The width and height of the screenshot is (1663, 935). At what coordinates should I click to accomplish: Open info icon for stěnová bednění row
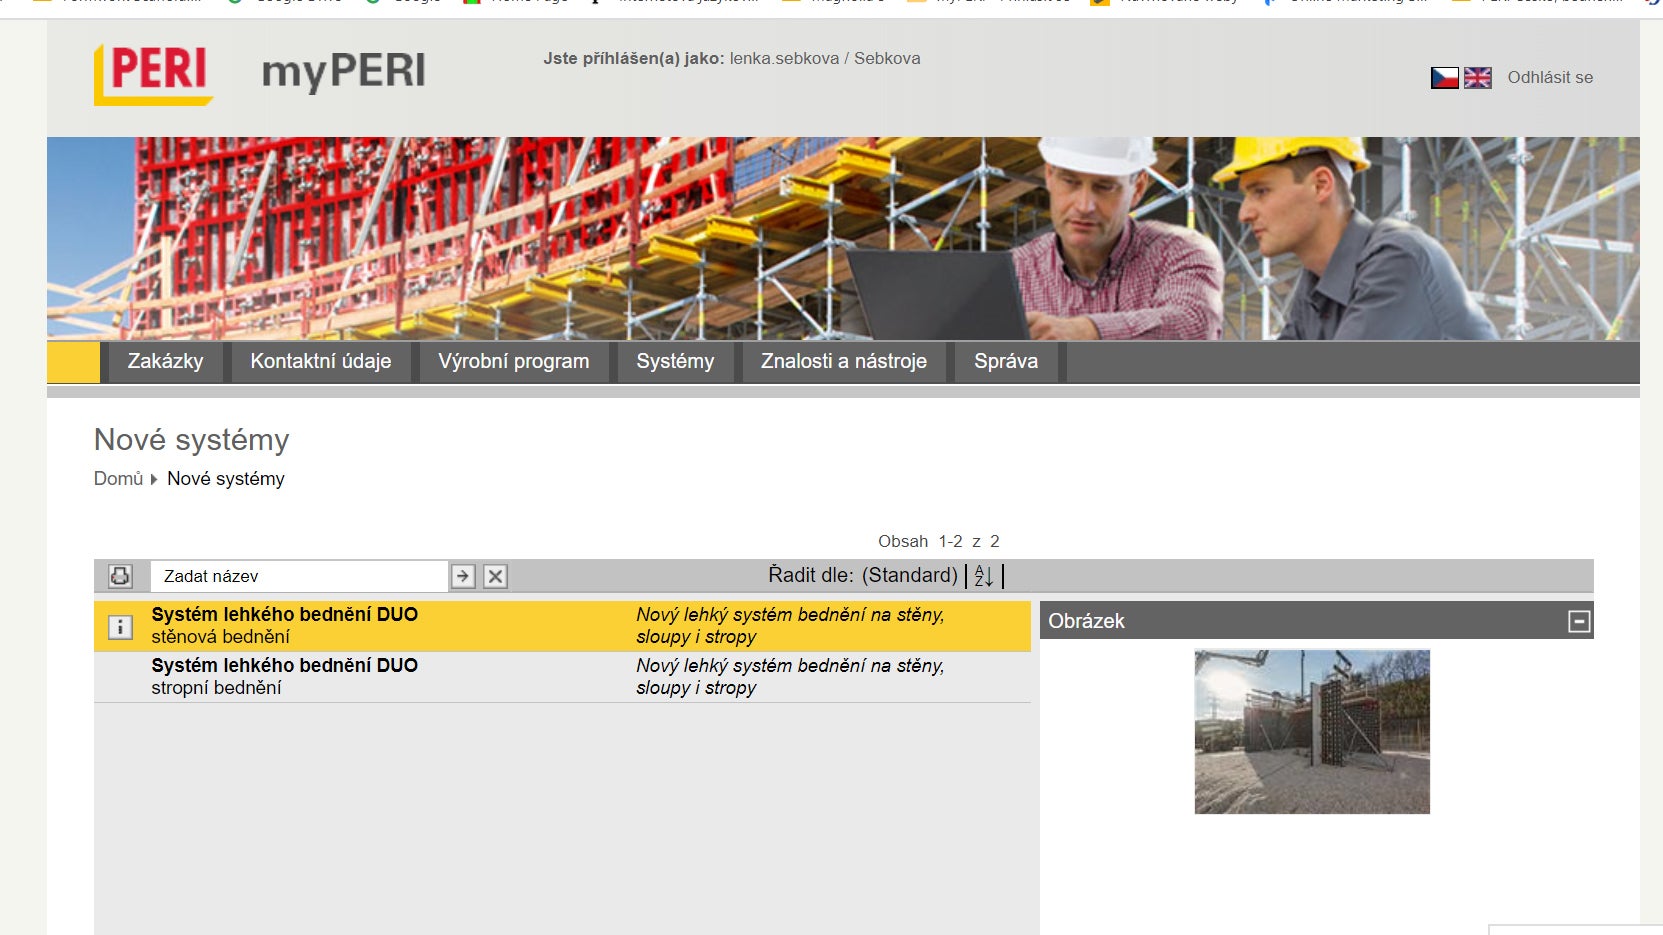[120, 627]
